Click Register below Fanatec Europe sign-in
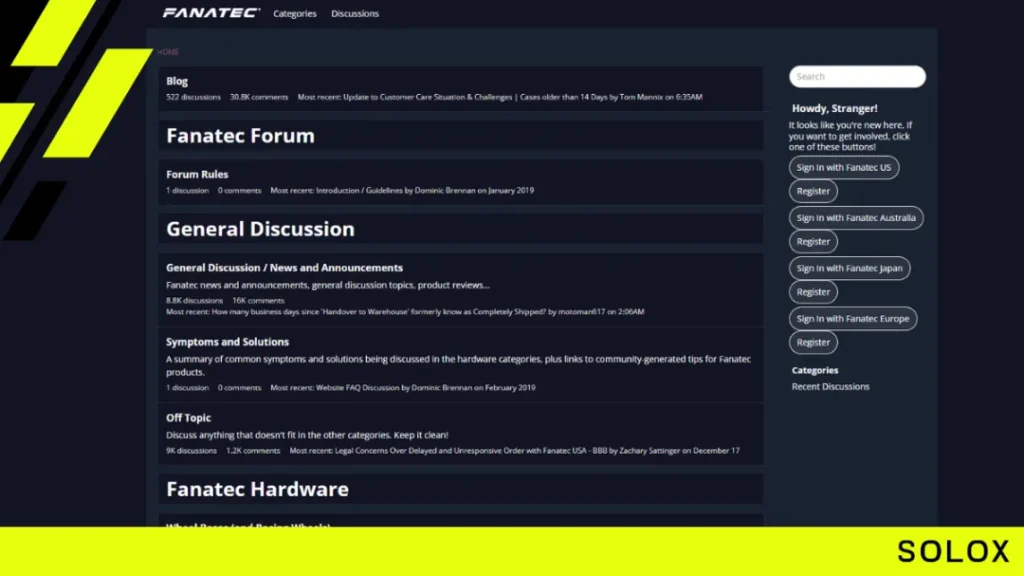 click(x=813, y=342)
